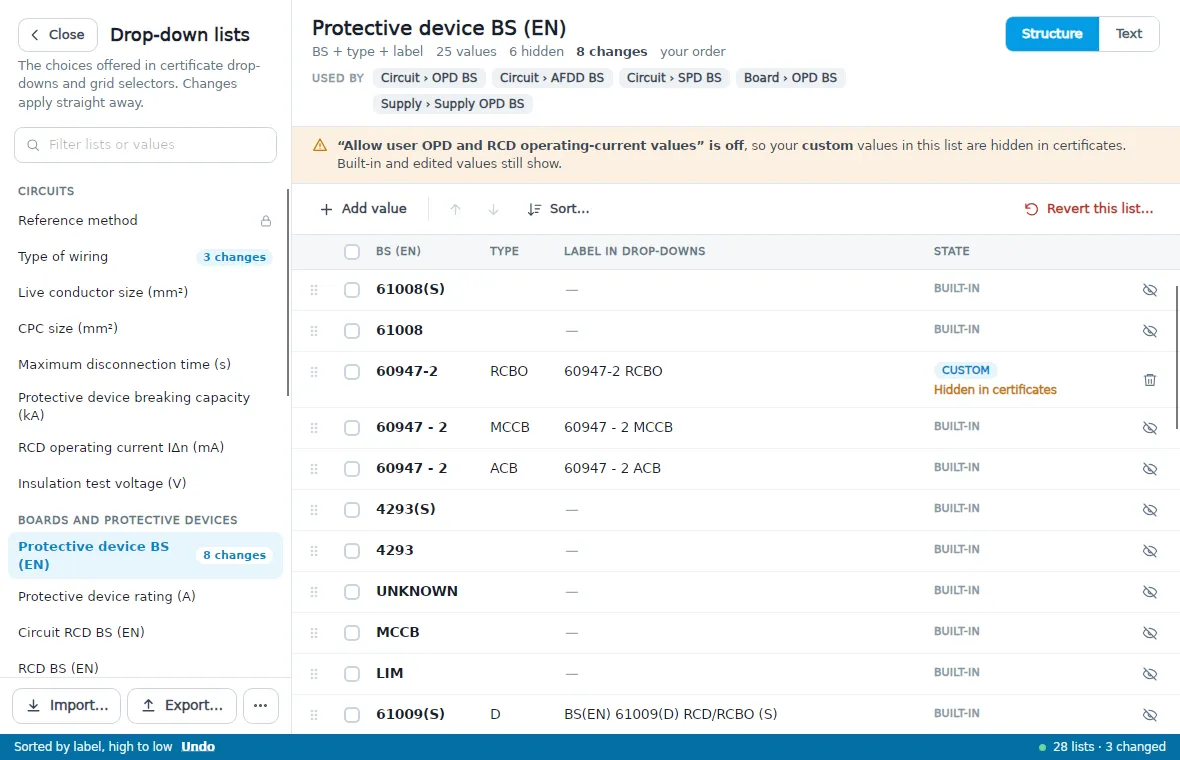Screen dimensions: 1180x760
Task: Toggle visibility of 60947 - 2 MCCB
Action: 1149,427
